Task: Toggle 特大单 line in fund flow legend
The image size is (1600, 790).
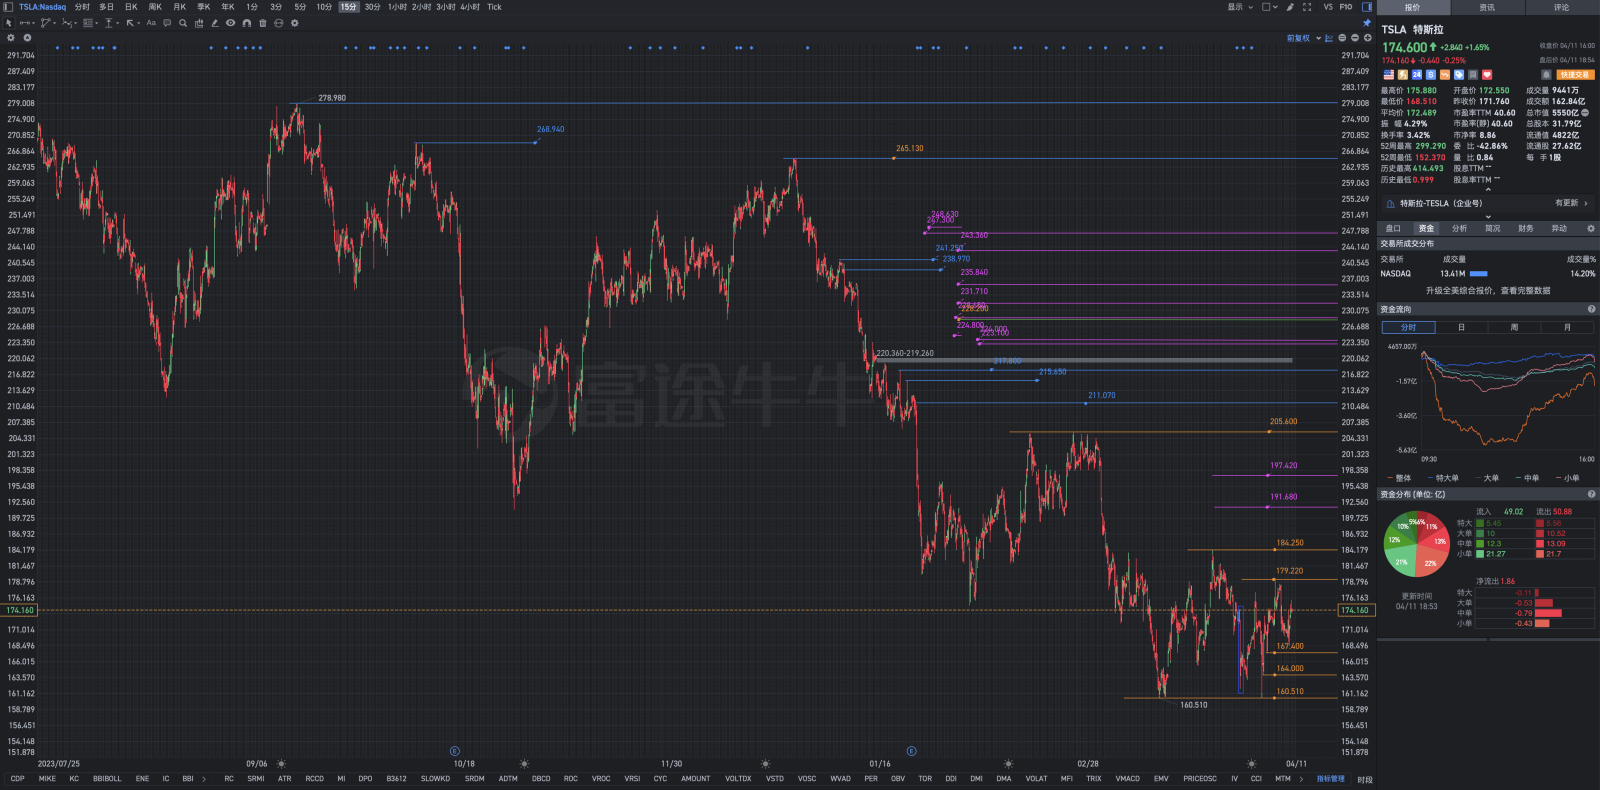Action: pos(1443,478)
